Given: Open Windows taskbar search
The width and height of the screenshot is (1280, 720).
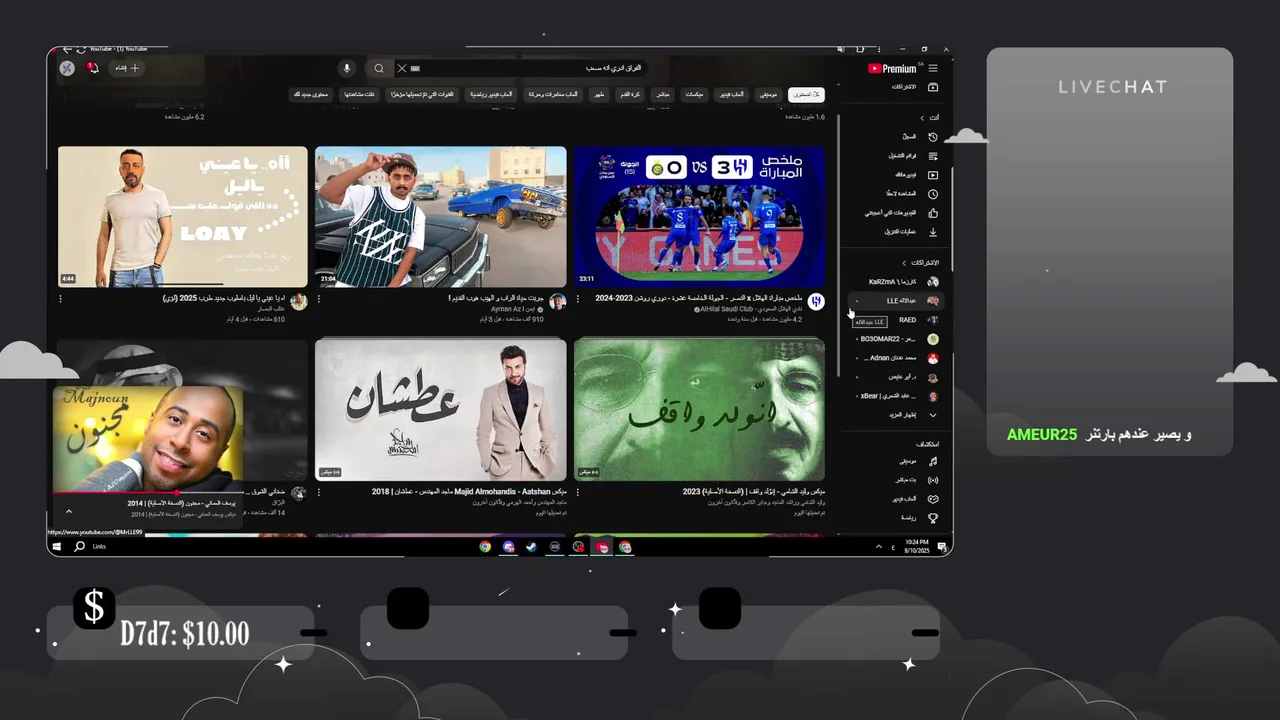Looking at the screenshot, I should pyautogui.click(x=79, y=547).
